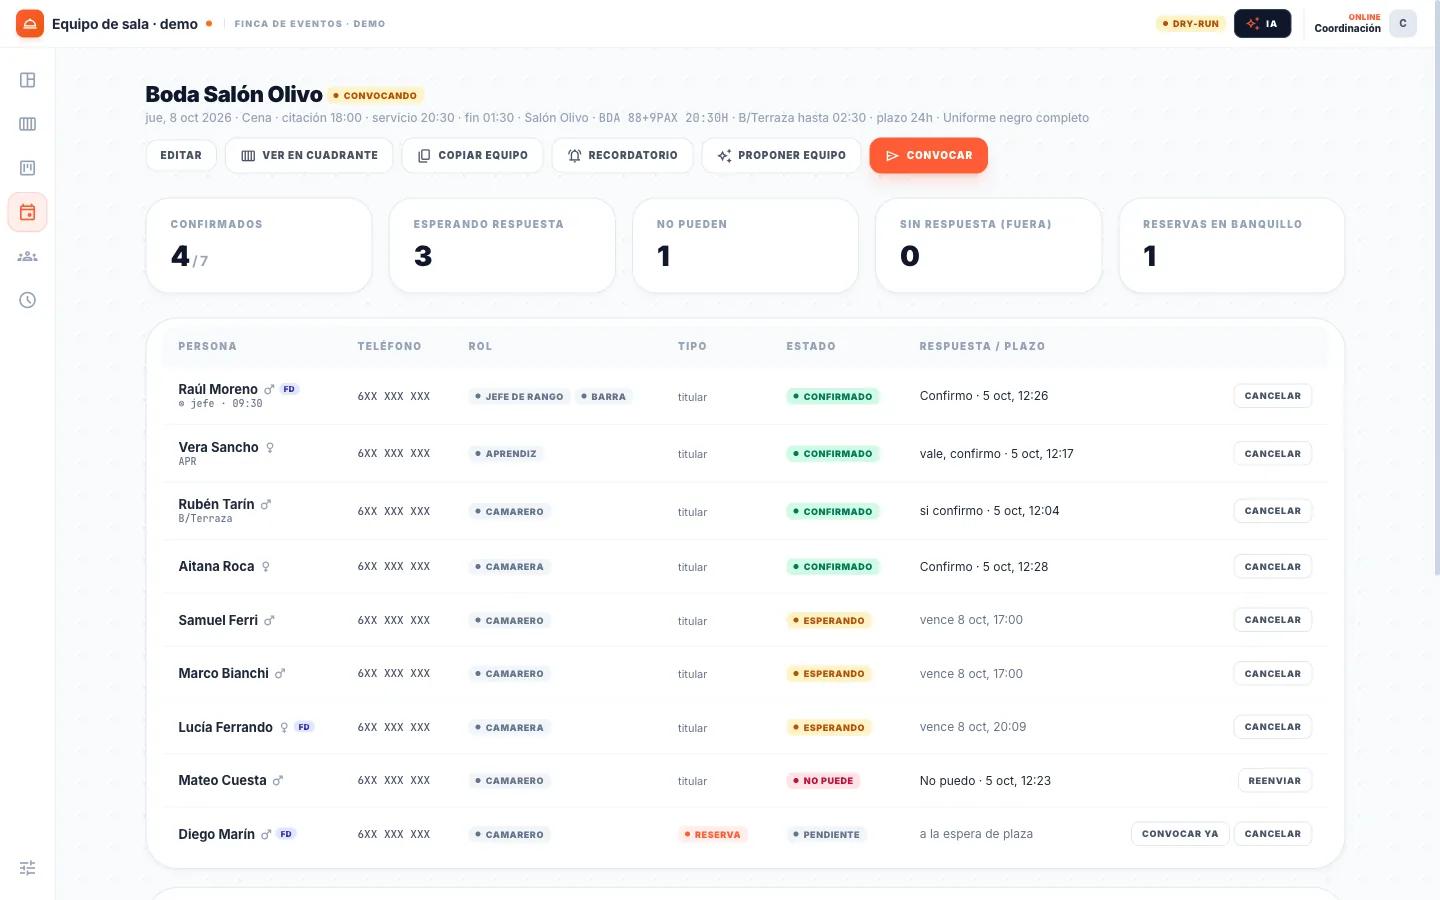The width and height of the screenshot is (1440, 900).
Task: Cancel Aitana Roca's assignment
Action: point(1272,567)
